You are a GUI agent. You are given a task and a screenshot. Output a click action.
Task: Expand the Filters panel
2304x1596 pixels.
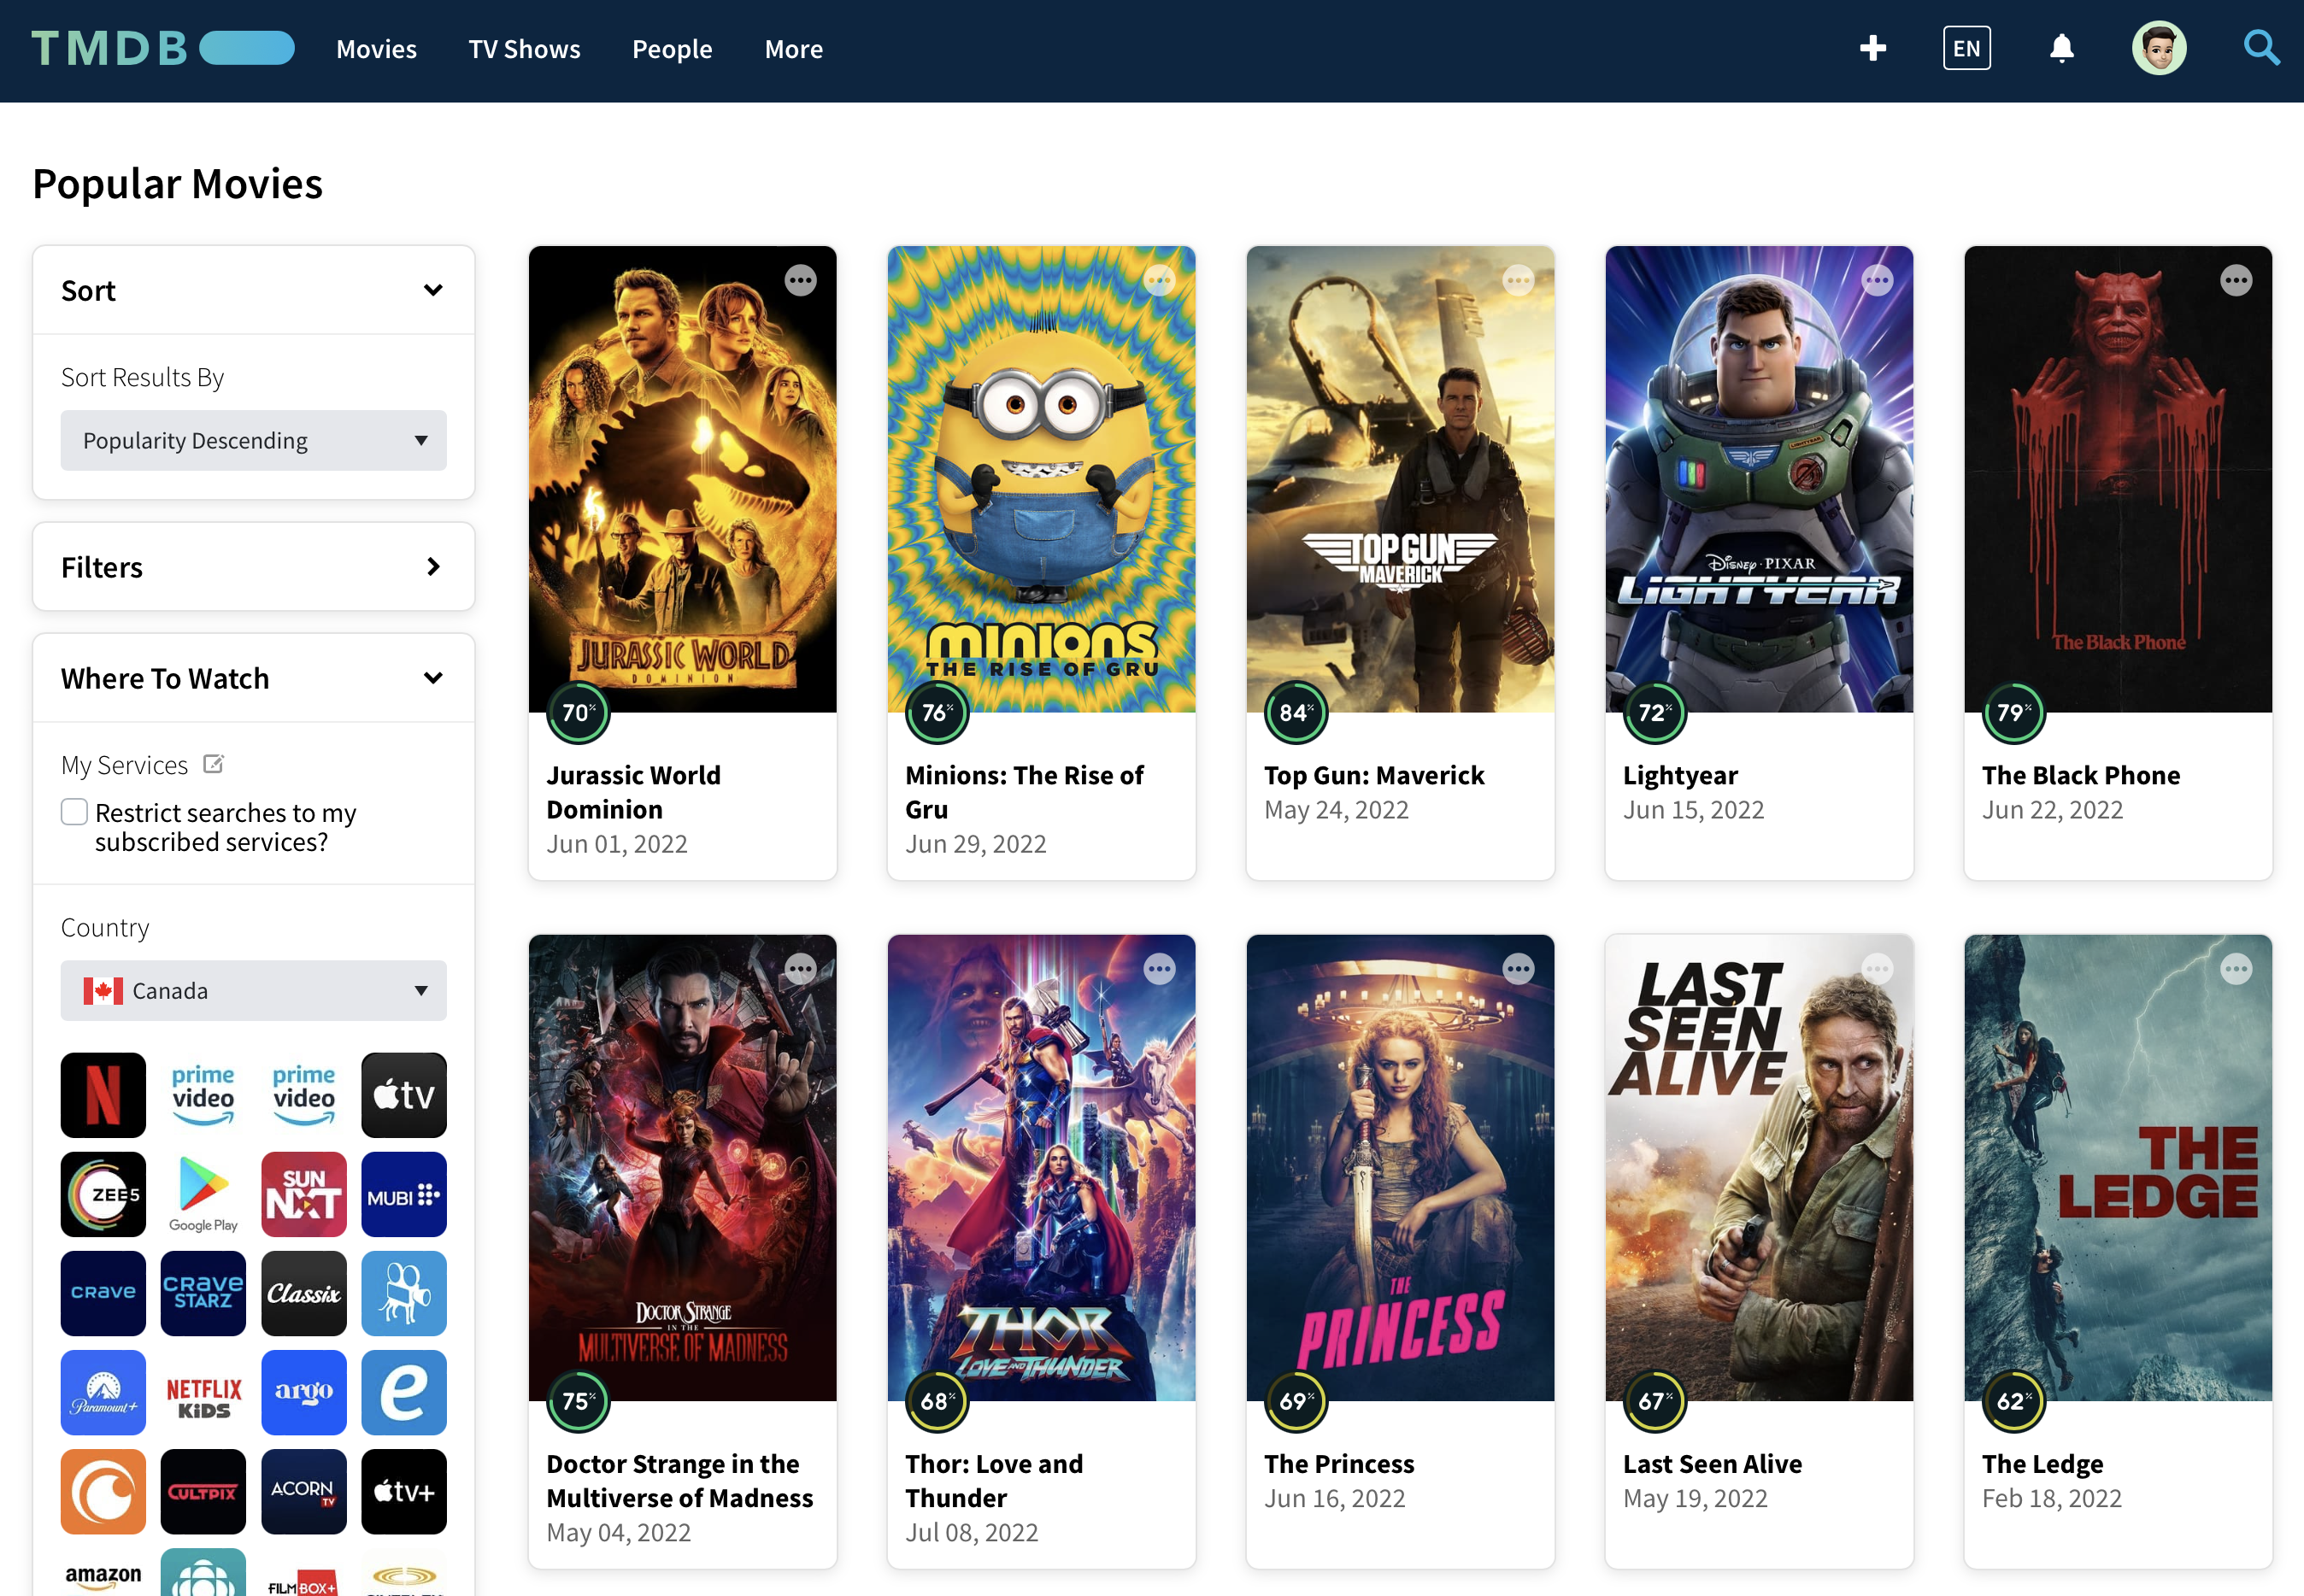point(253,567)
